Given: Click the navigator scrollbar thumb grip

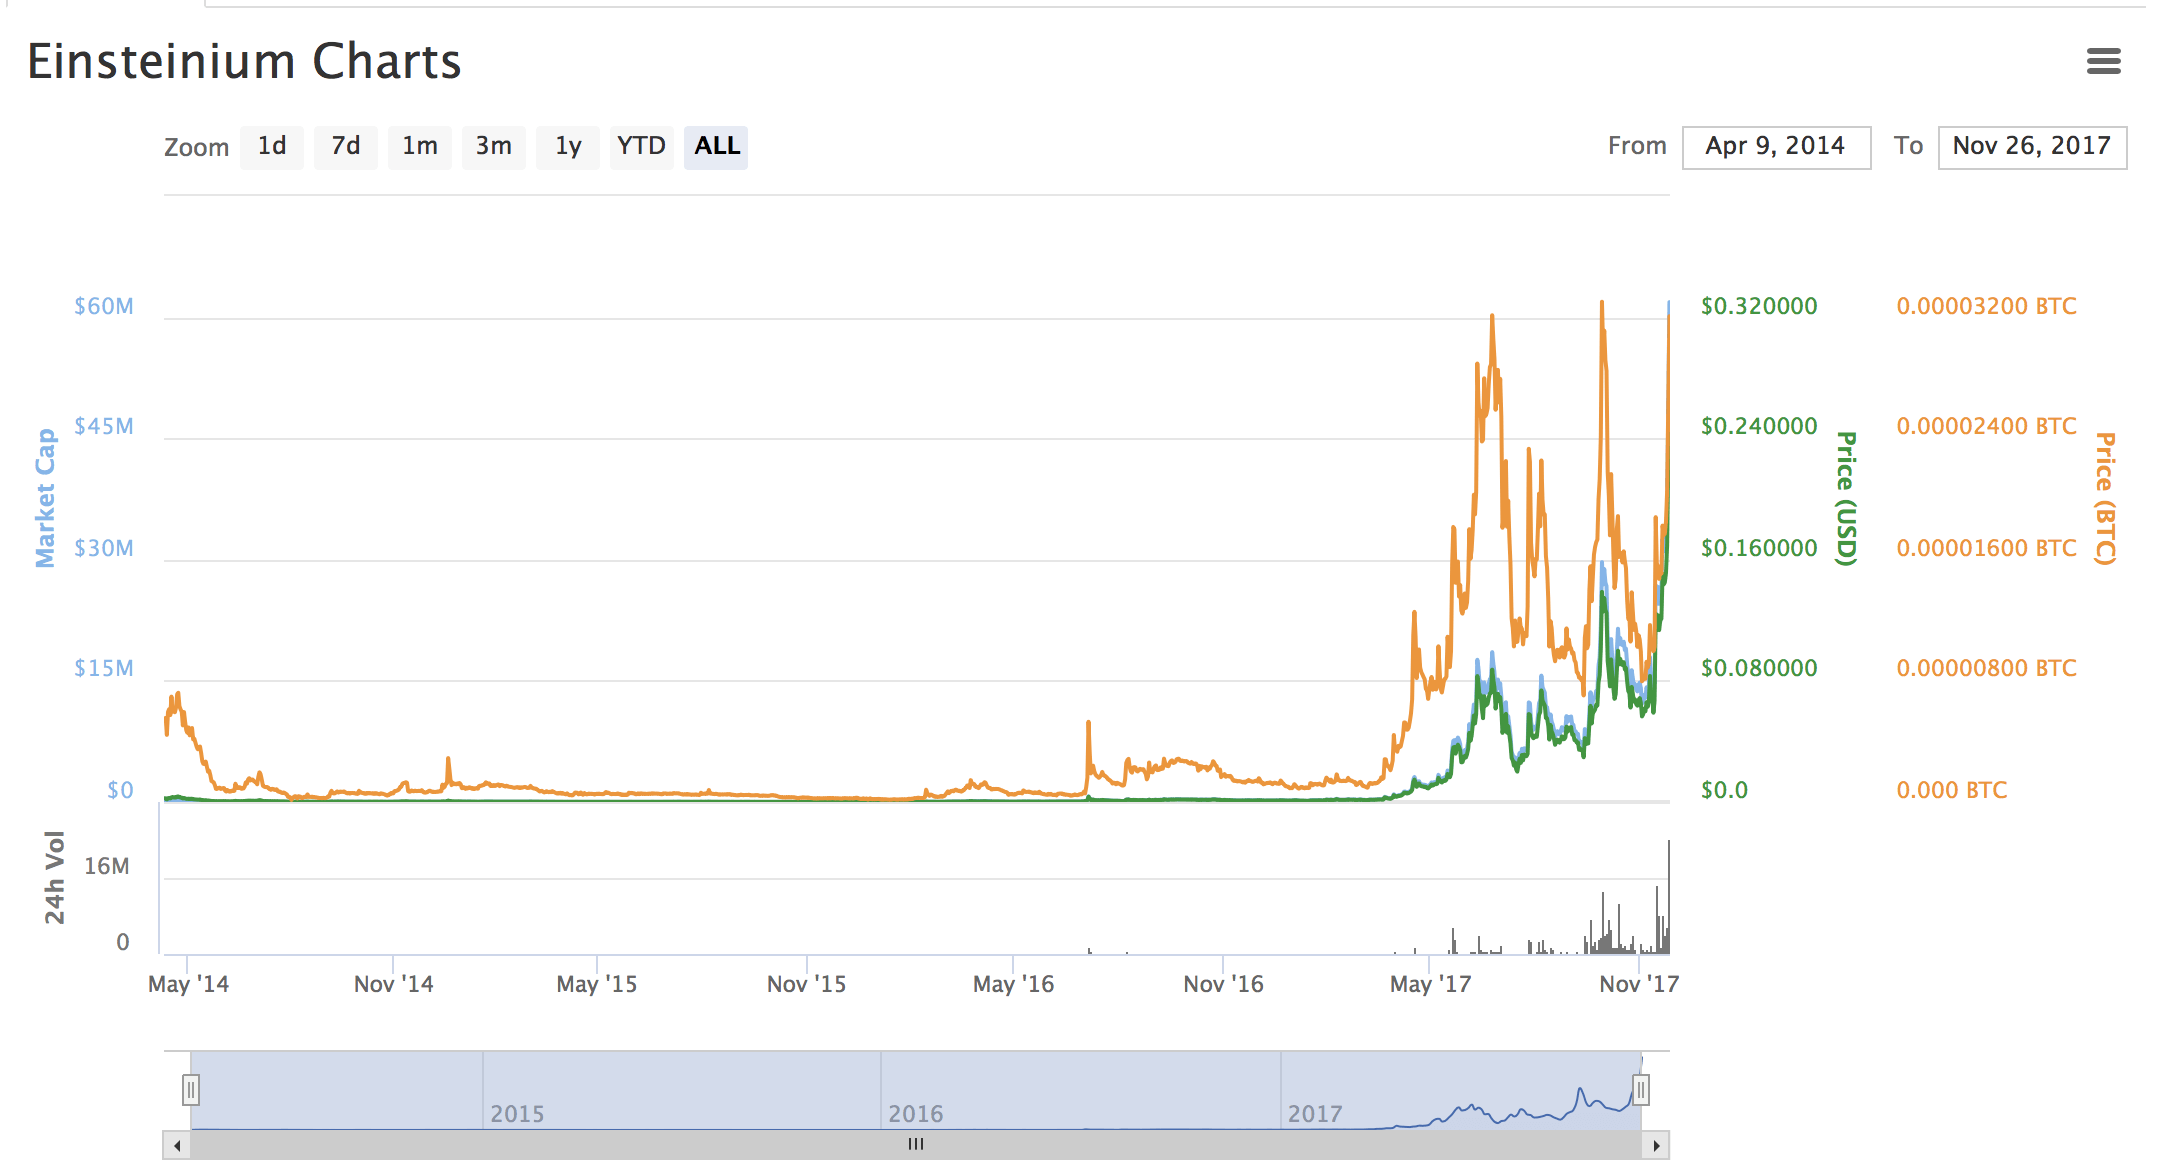Looking at the screenshot, I should (x=916, y=1145).
